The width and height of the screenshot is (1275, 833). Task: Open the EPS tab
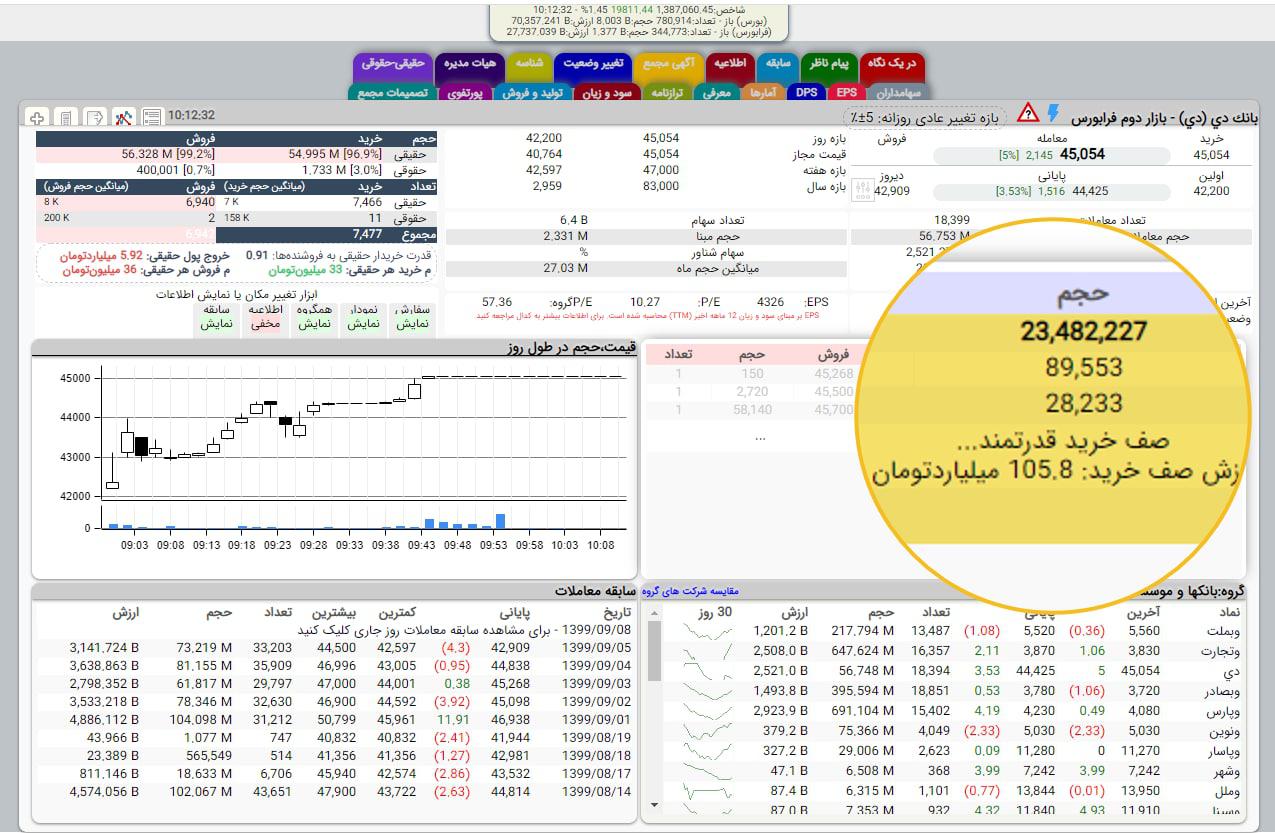pos(846,92)
